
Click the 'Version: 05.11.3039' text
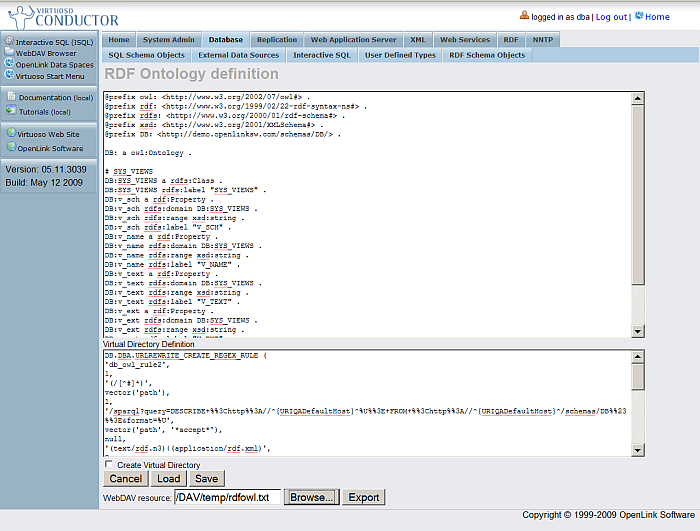(46, 170)
